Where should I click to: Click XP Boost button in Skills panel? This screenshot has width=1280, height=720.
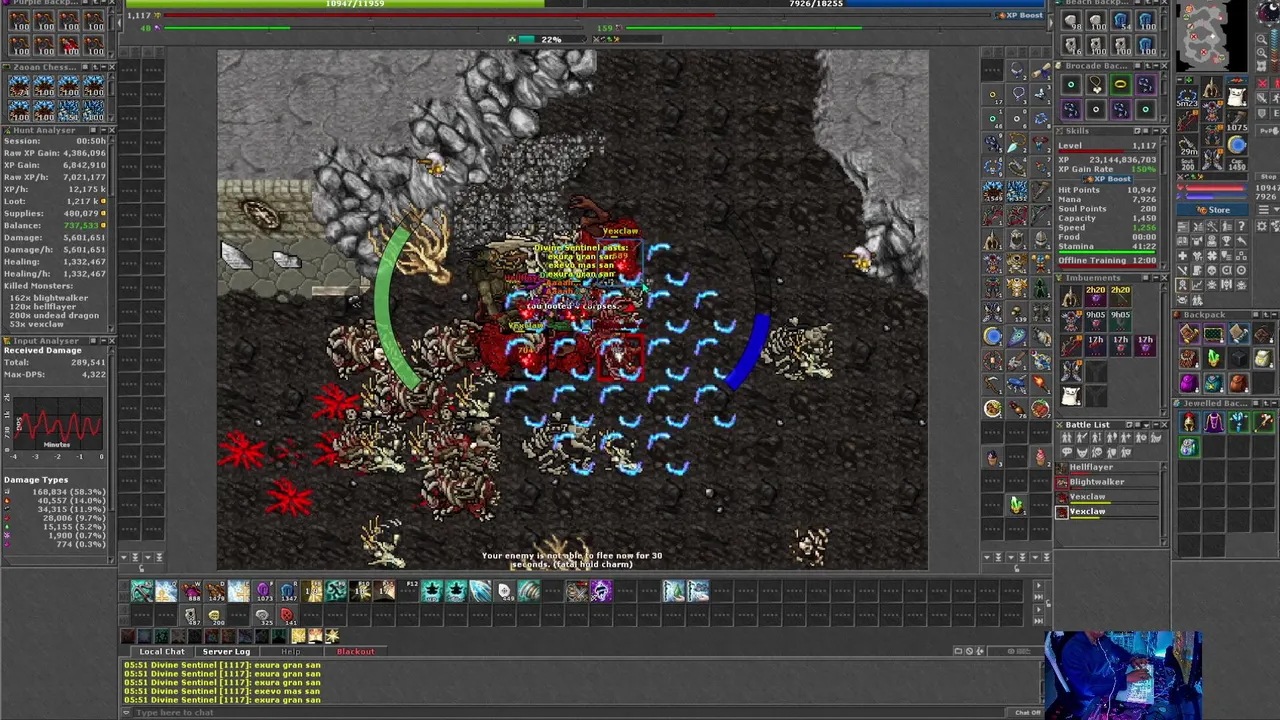(x=1108, y=179)
